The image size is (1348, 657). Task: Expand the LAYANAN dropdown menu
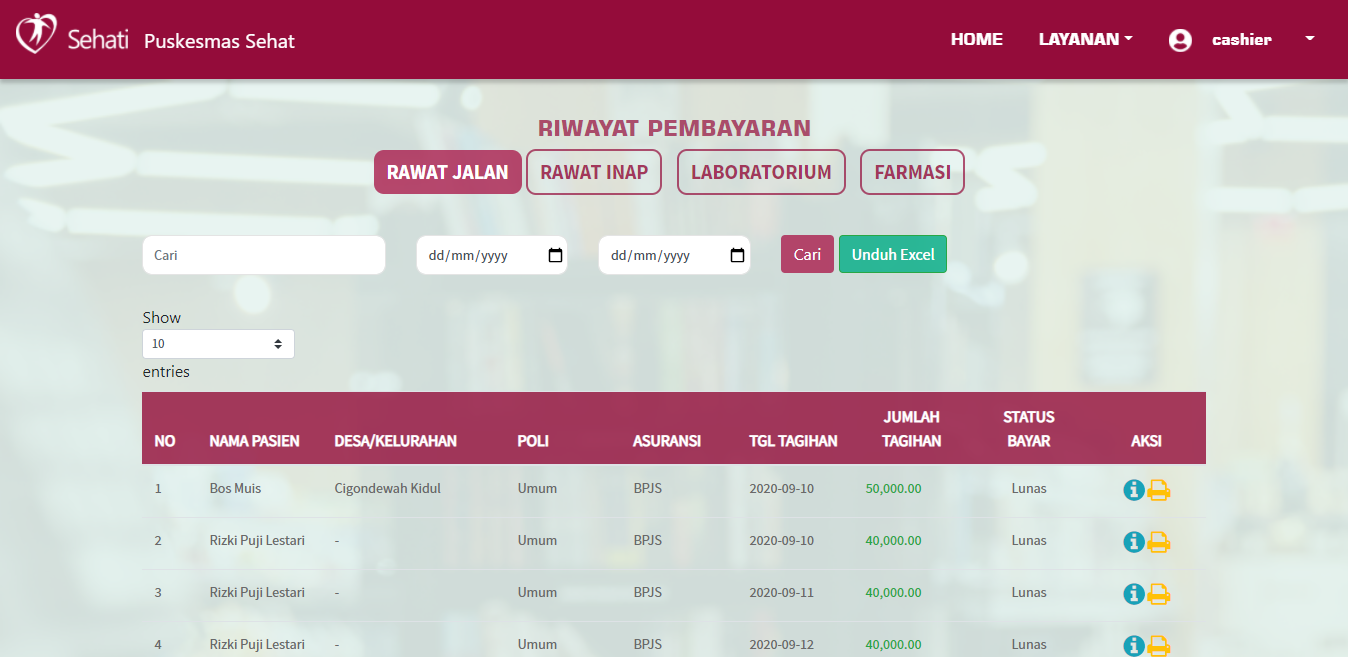point(1085,39)
